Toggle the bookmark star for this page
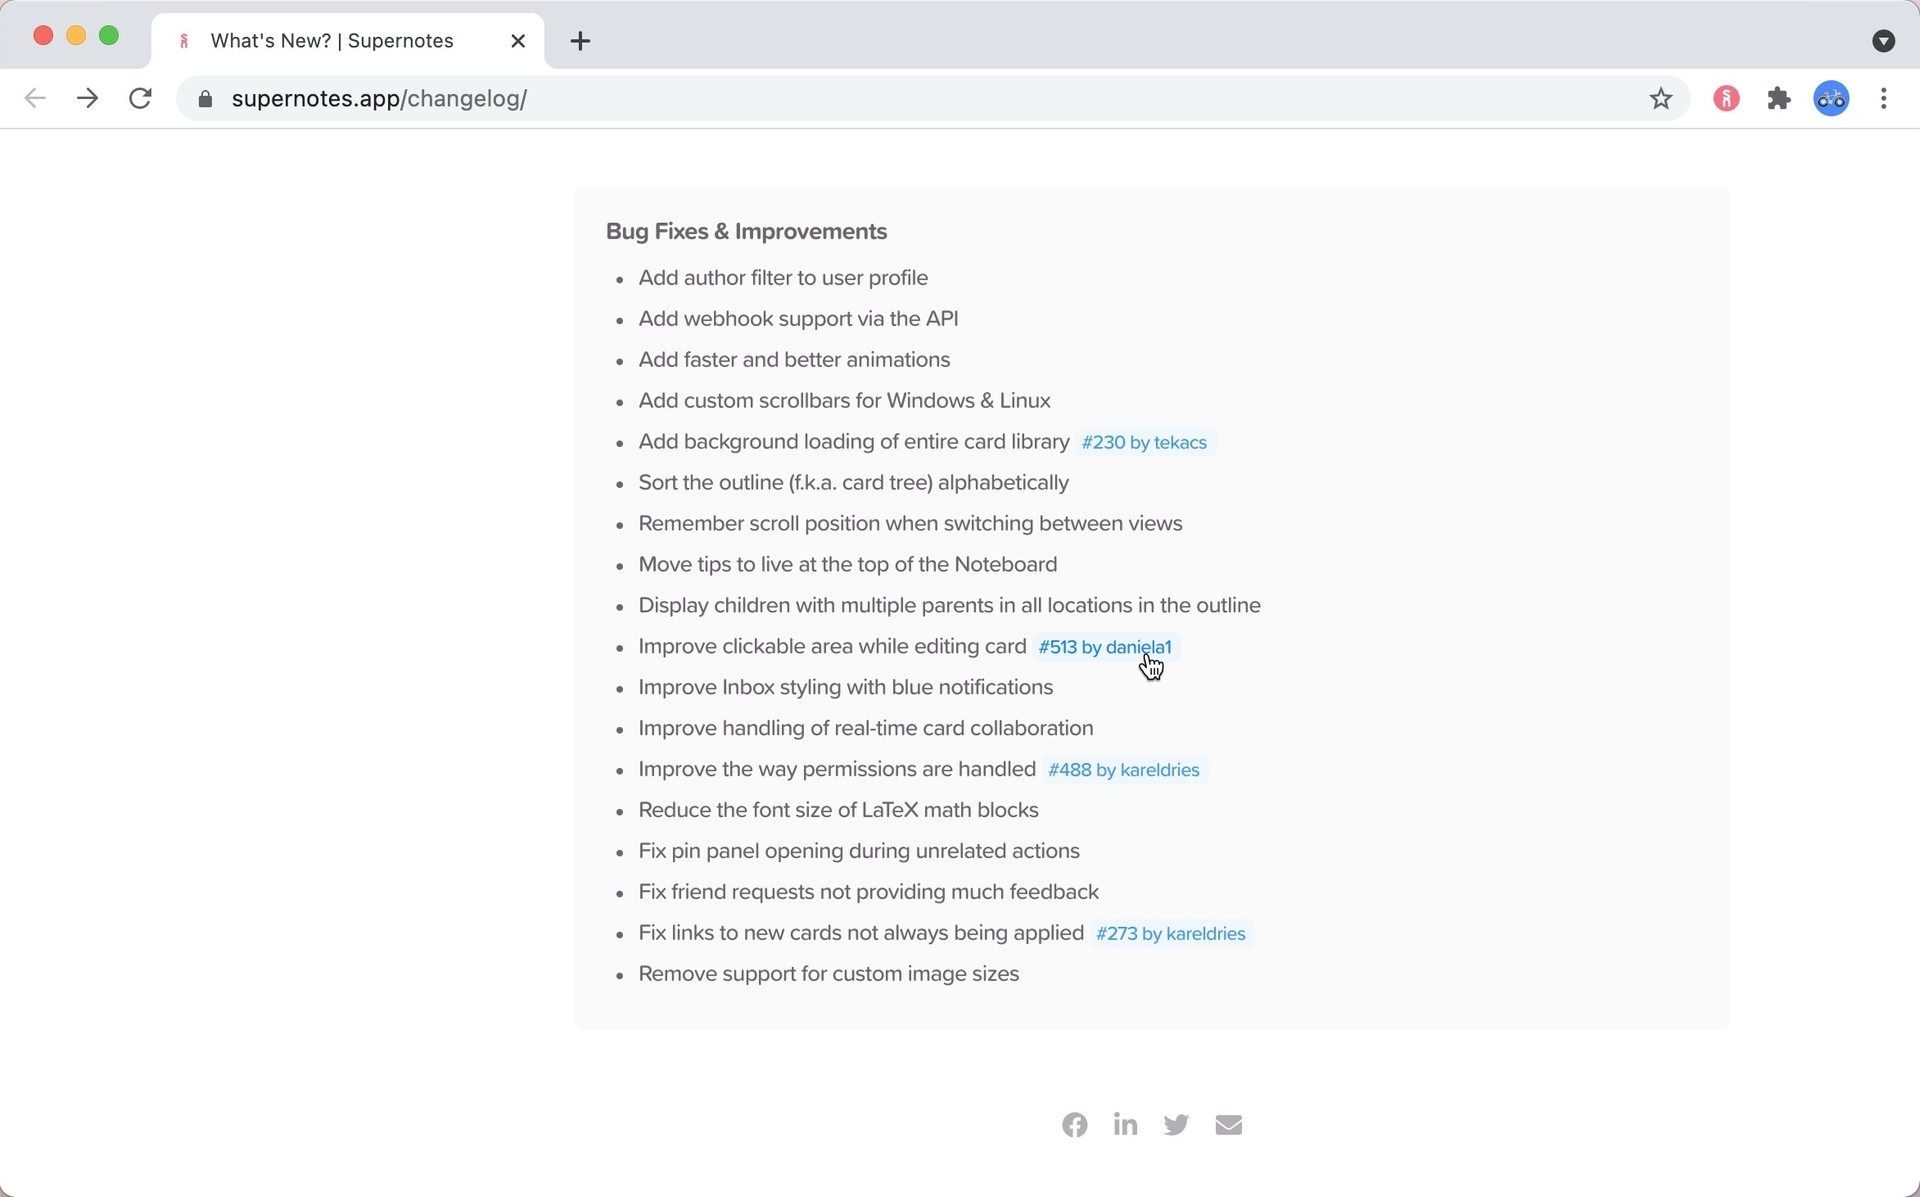The image size is (1920, 1197). click(x=1661, y=98)
